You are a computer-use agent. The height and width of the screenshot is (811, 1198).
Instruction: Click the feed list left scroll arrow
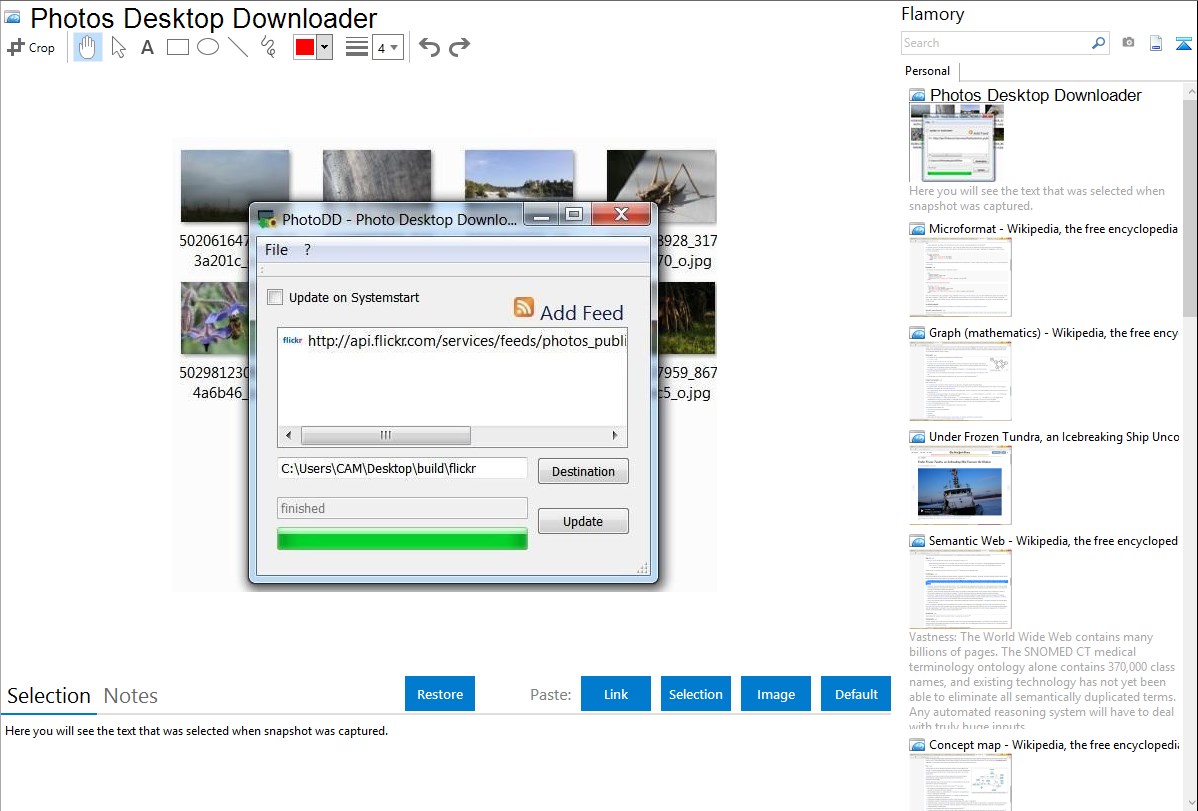[x=288, y=436]
